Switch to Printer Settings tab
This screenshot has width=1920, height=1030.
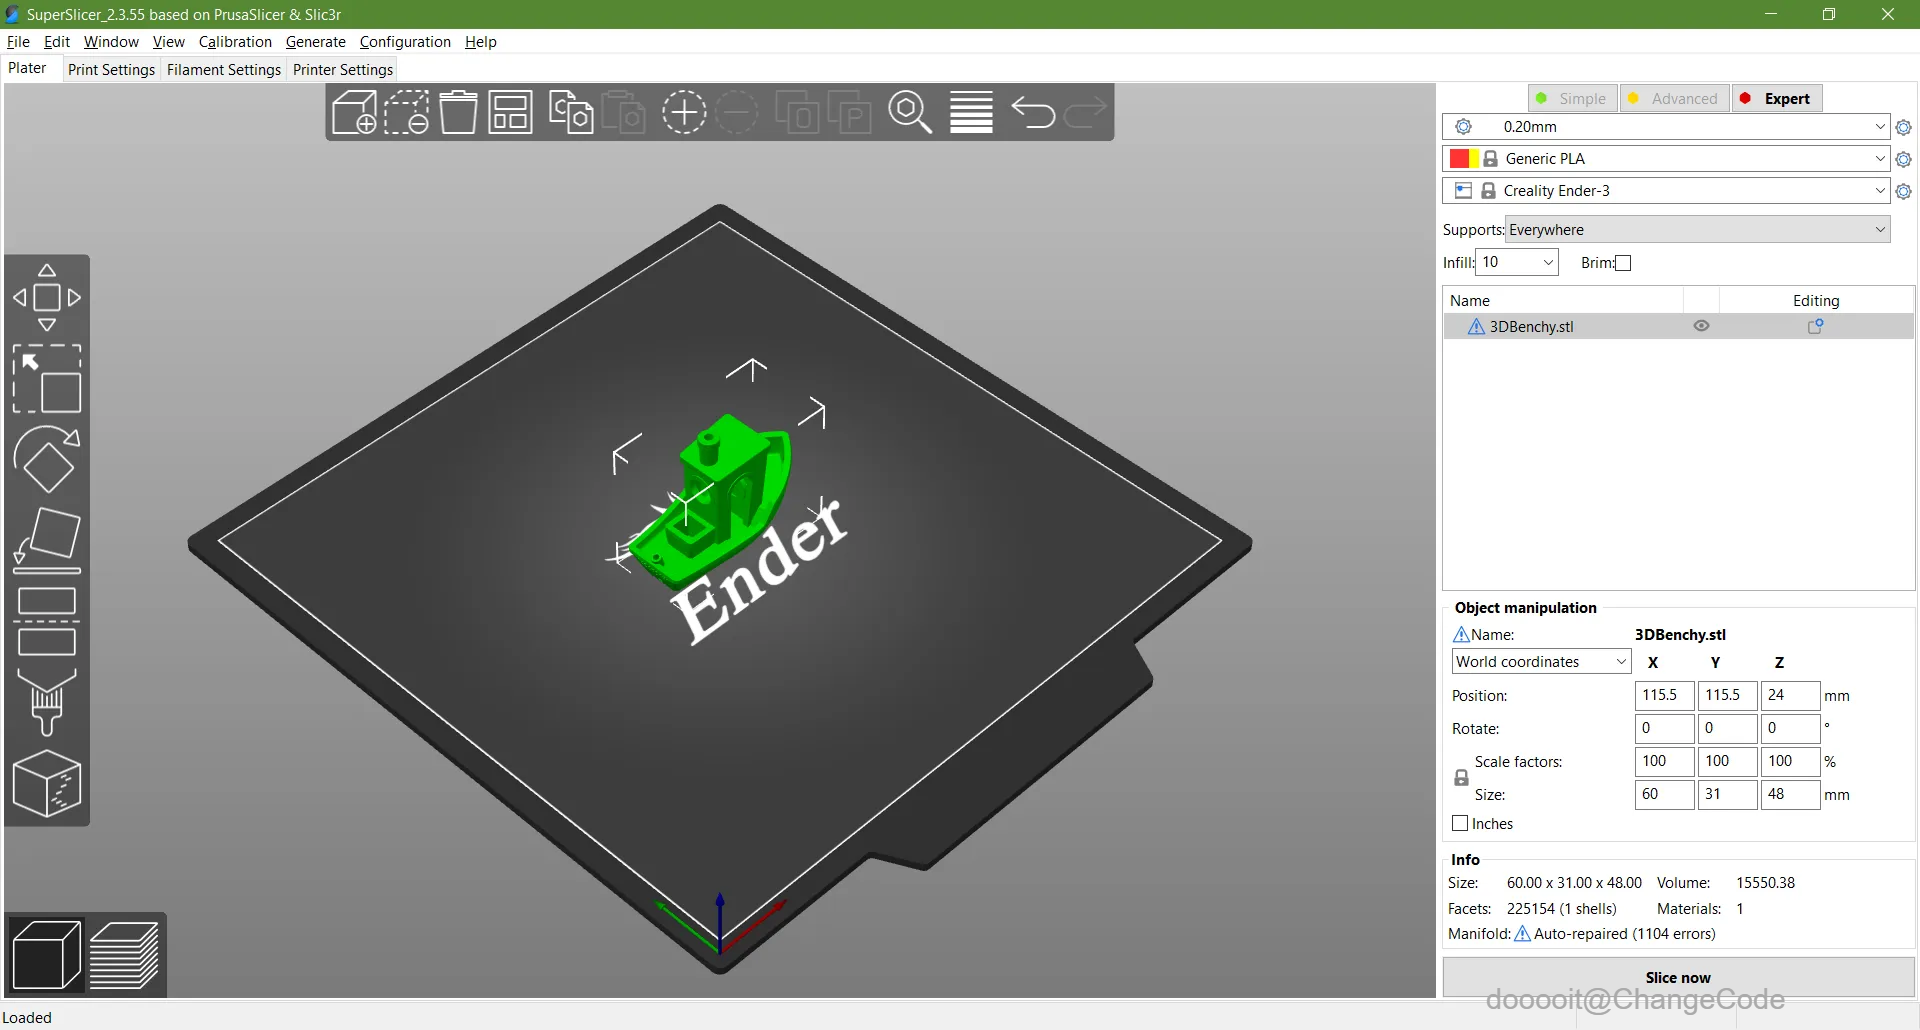(343, 70)
